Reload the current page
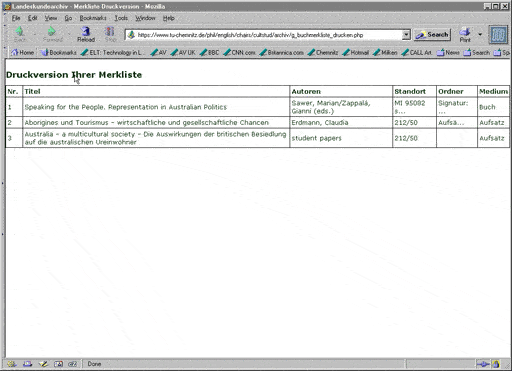 pyautogui.click(x=86, y=34)
